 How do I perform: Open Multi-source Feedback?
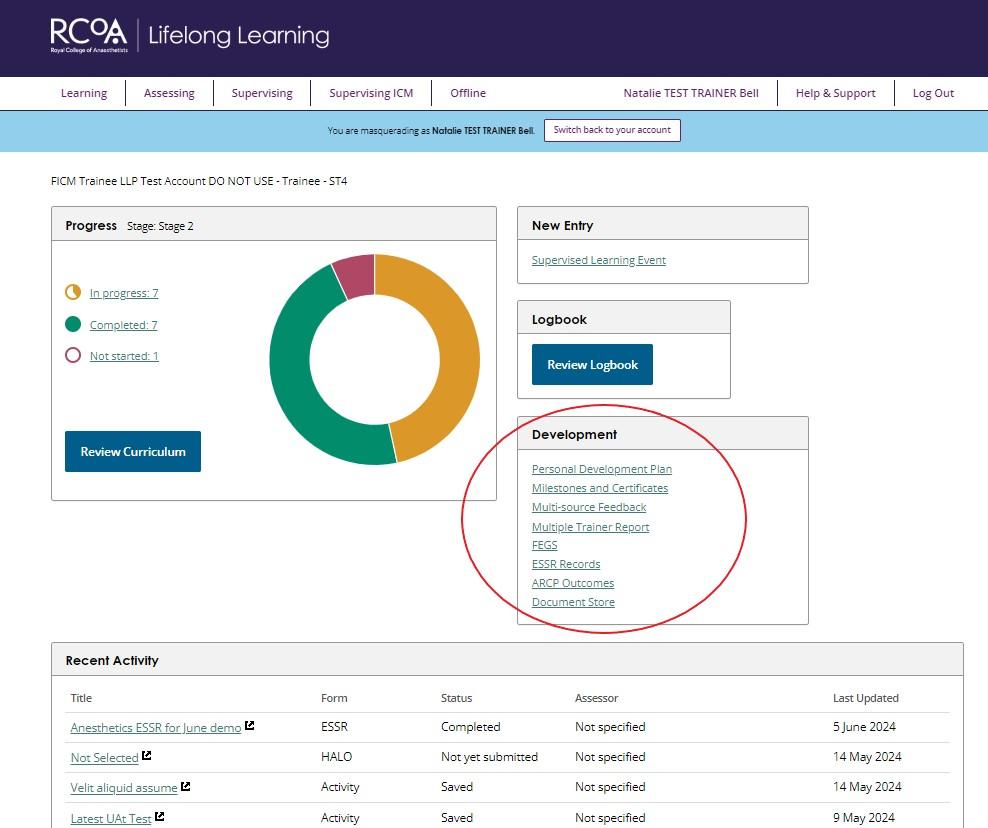589,507
